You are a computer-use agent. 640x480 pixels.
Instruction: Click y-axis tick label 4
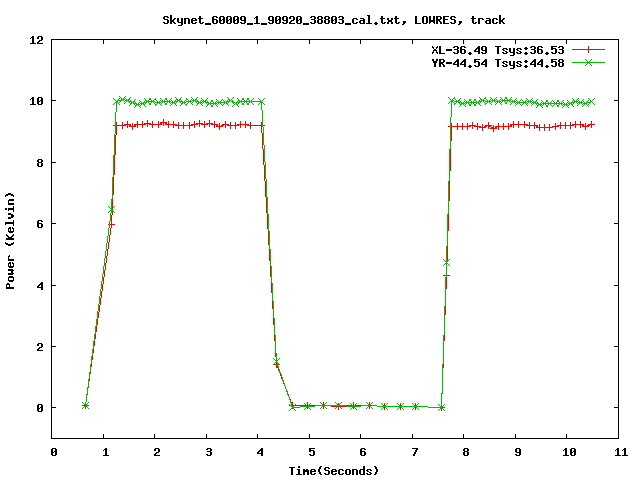click(x=40, y=286)
